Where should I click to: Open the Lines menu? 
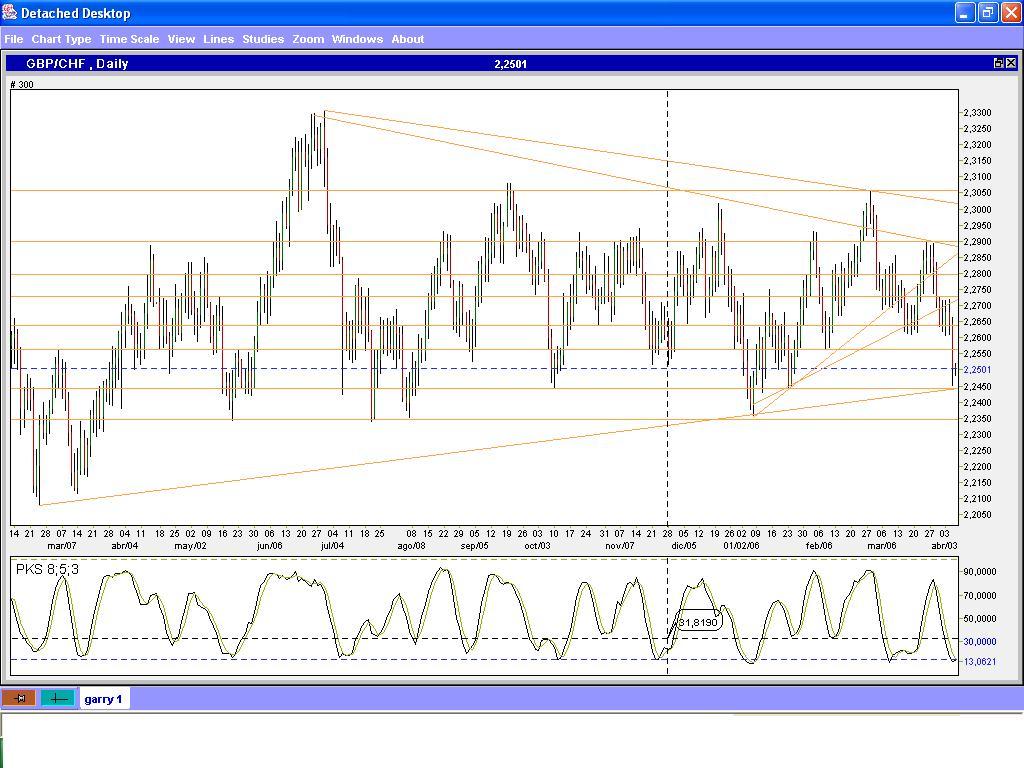coord(218,39)
